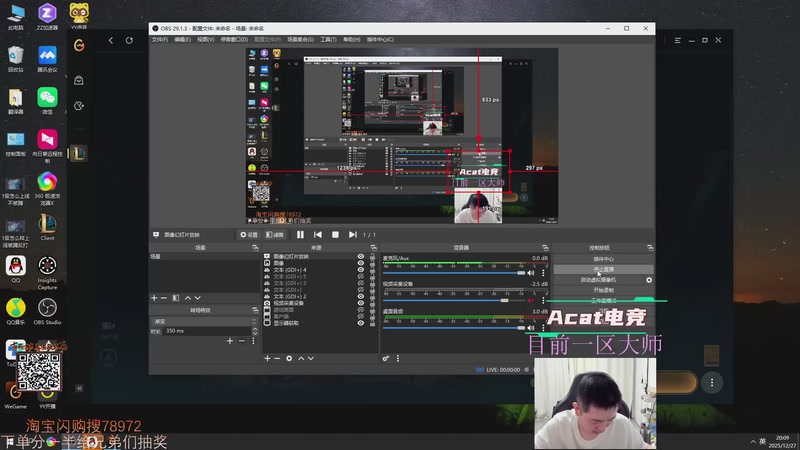Select the 文本 (GDI+) 3 source row
Viewport: 800px width, 450px height.
(x=320, y=283)
